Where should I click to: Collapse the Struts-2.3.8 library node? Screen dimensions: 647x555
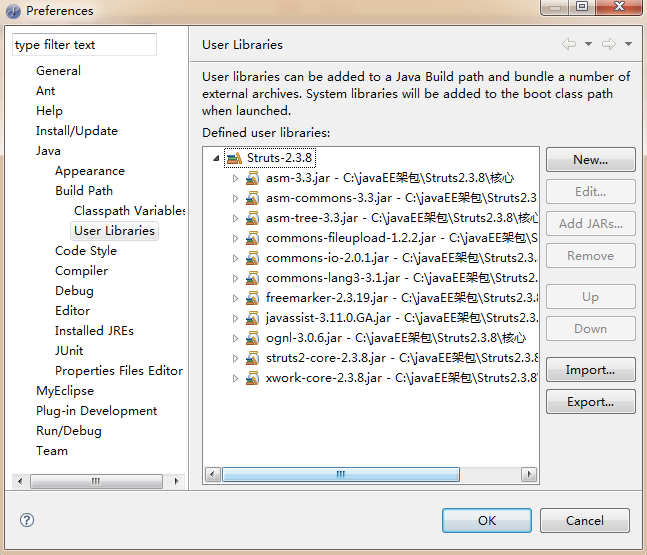216,158
